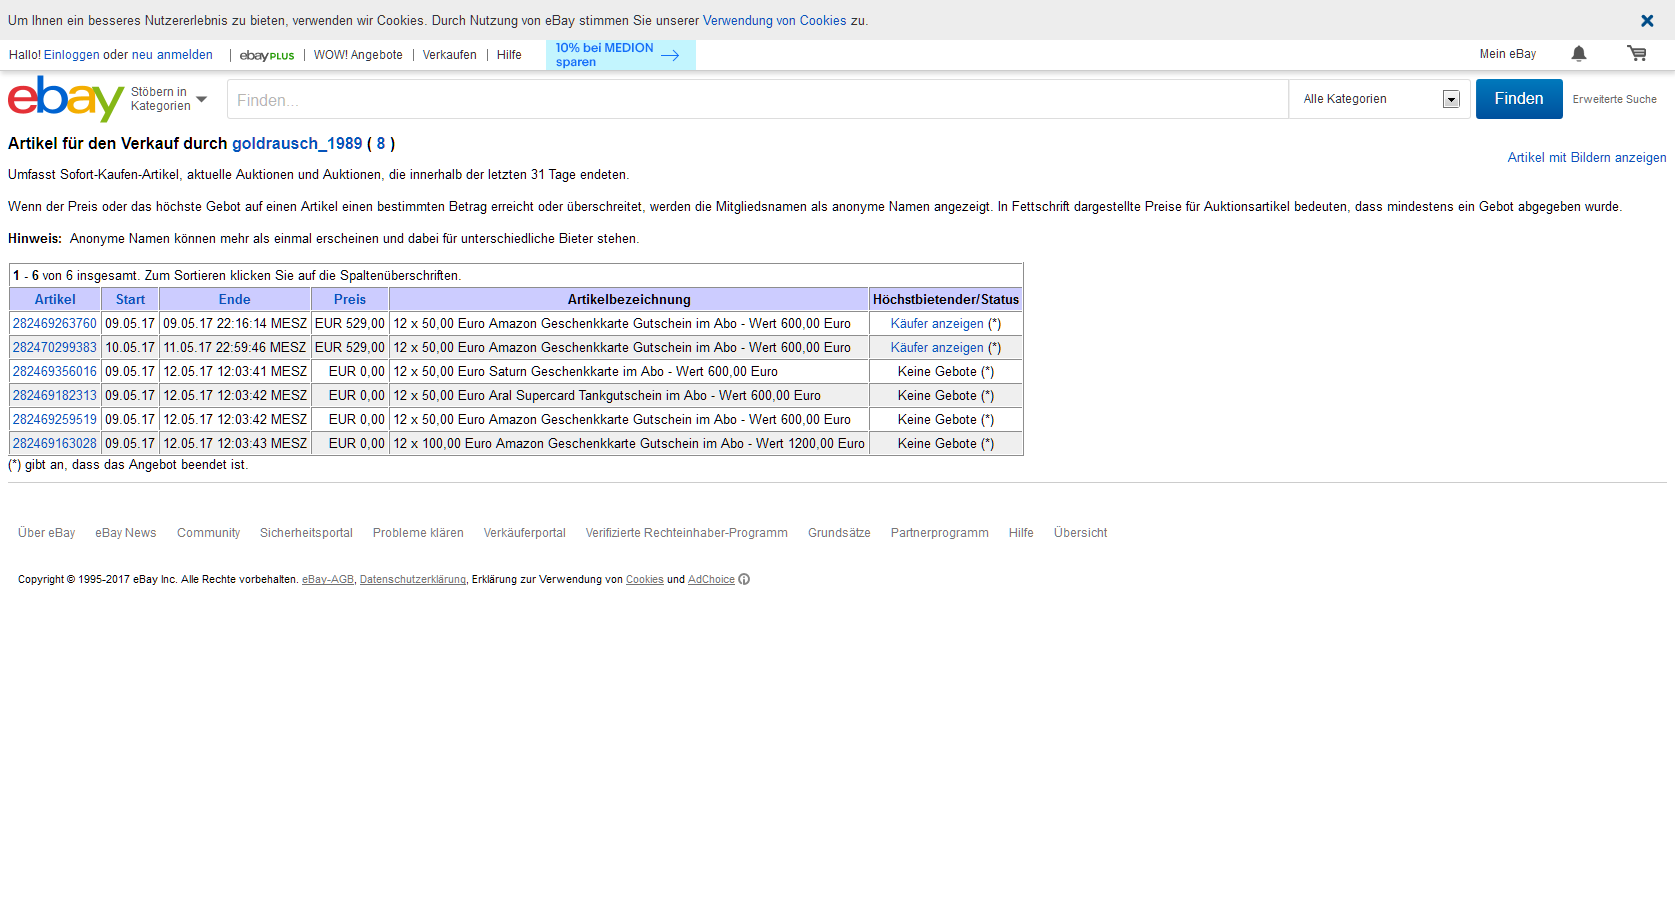Open Community footer link
Viewport: 1675px width, 908px height.
point(208,533)
